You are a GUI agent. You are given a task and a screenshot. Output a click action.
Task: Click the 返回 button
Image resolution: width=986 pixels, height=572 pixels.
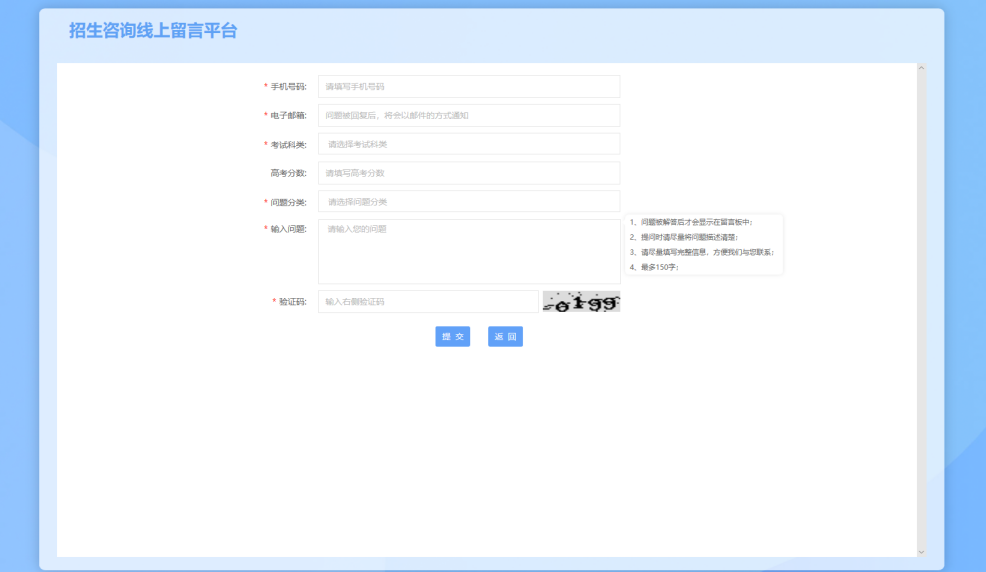pos(505,337)
